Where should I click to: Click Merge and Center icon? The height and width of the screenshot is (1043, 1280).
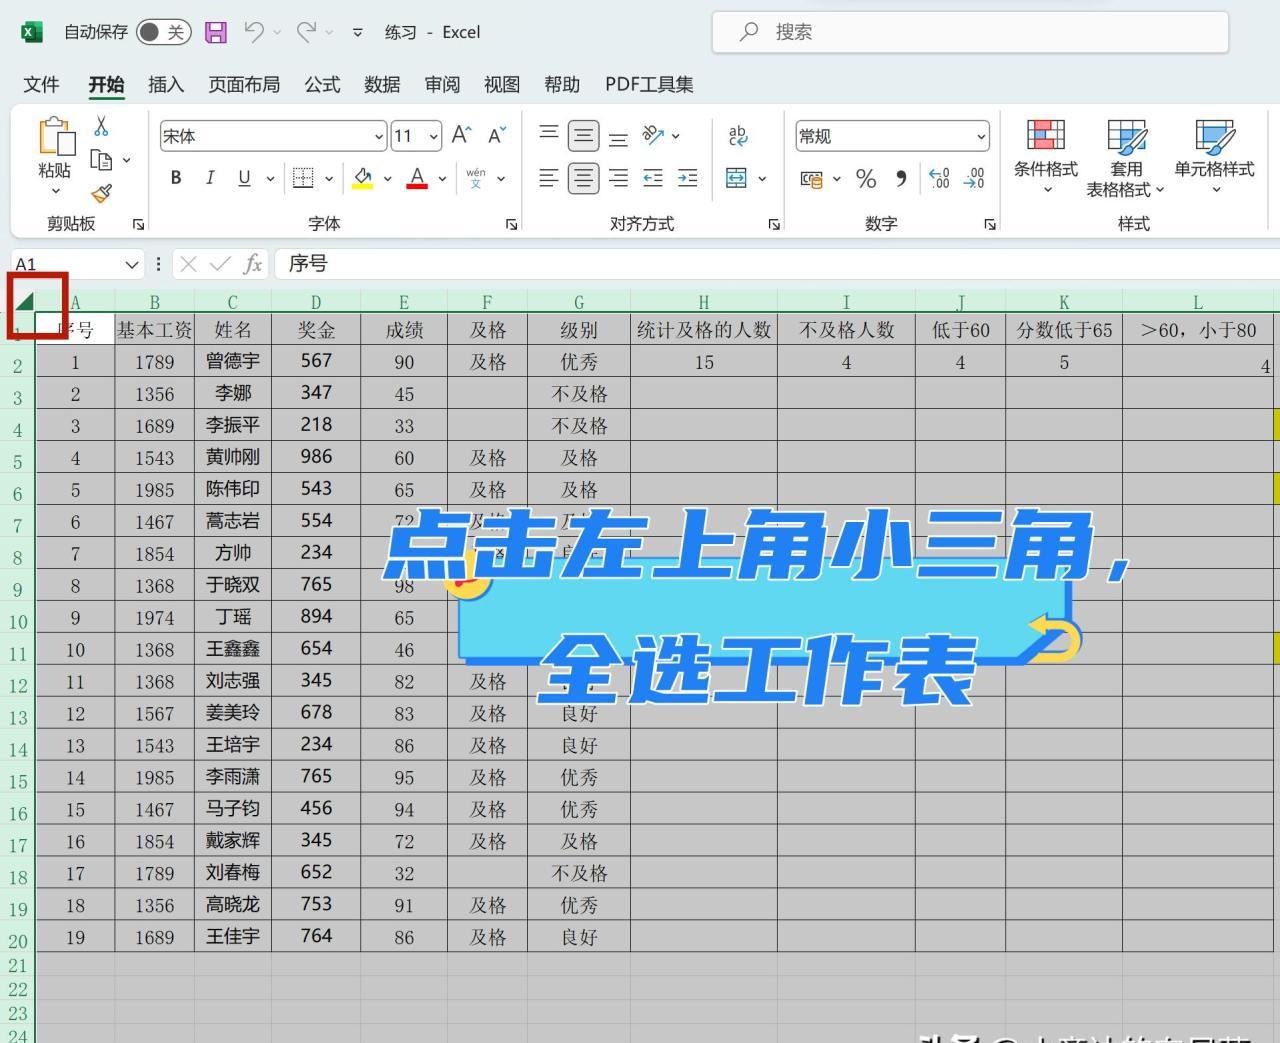coord(736,178)
